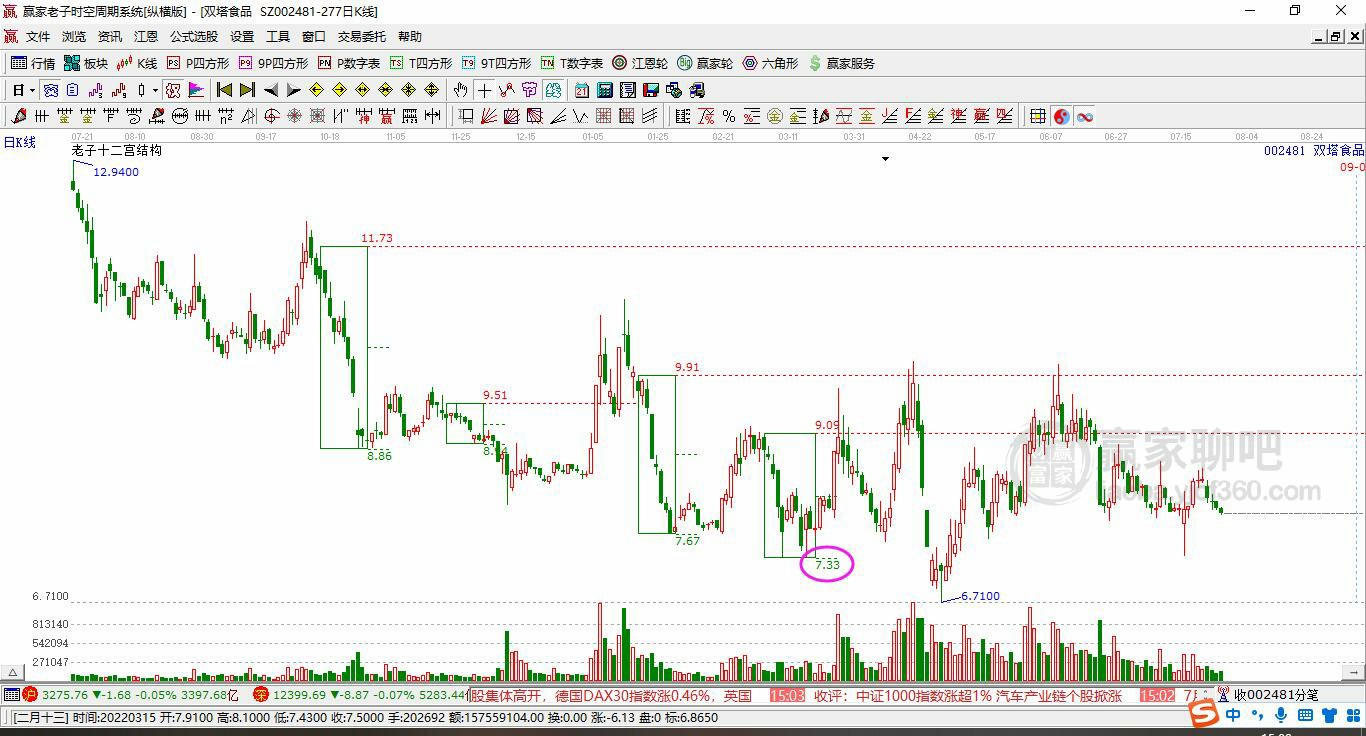The height and width of the screenshot is (736, 1366).
Task: Select the red pencil drawing tool
Action: tap(19, 116)
